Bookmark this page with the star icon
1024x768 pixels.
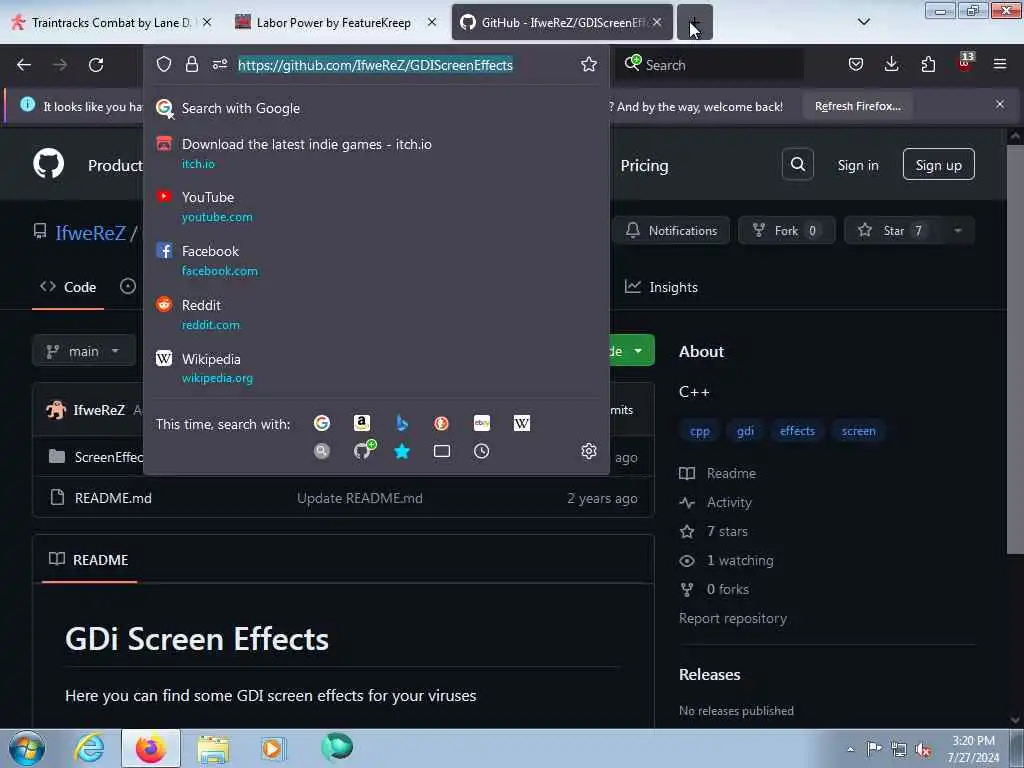[588, 64]
